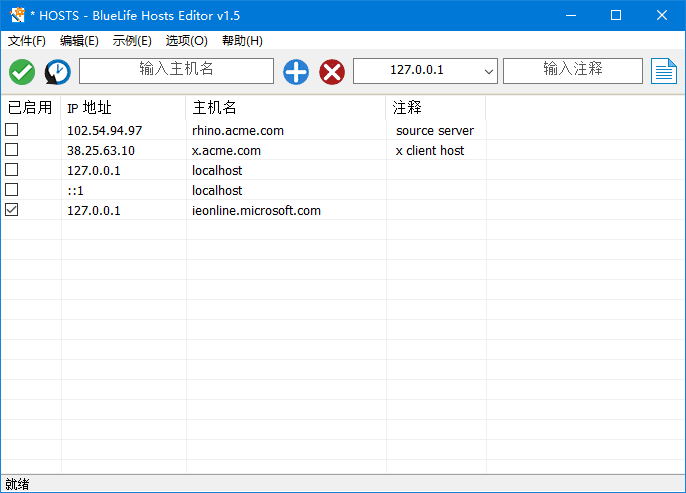Toggle checkbox for x.acme.com entry

pyautogui.click(x=12, y=150)
